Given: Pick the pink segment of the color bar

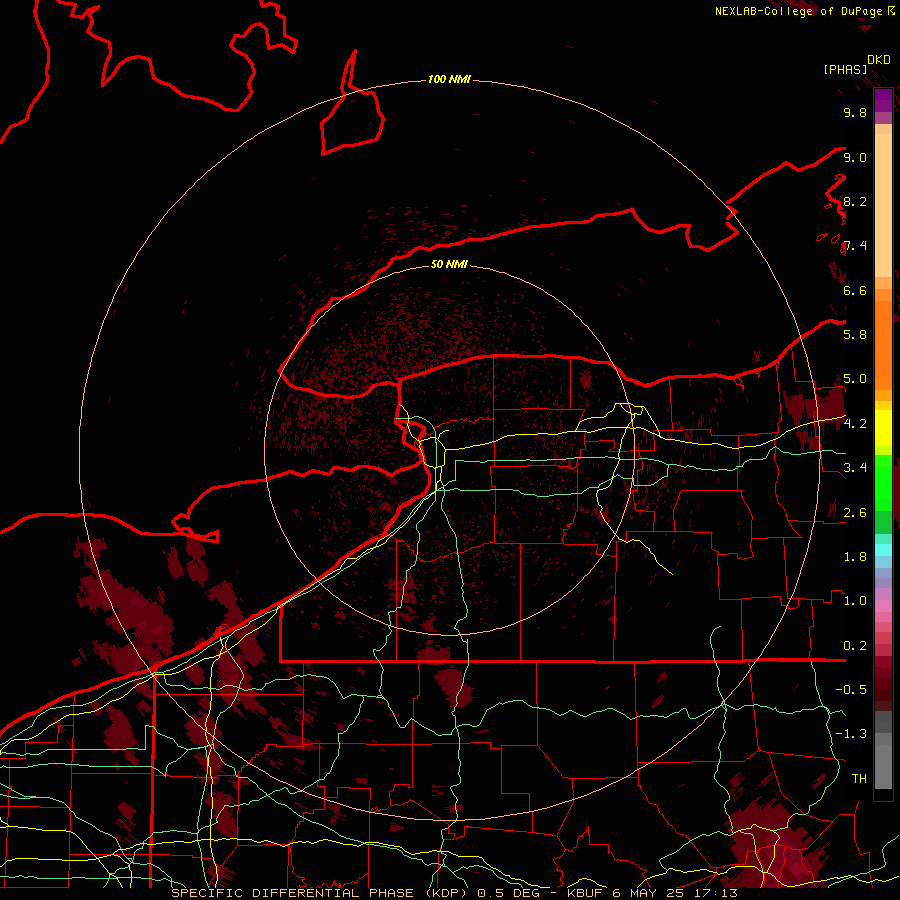Looking at the screenshot, I should pyautogui.click(x=883, y=606).
